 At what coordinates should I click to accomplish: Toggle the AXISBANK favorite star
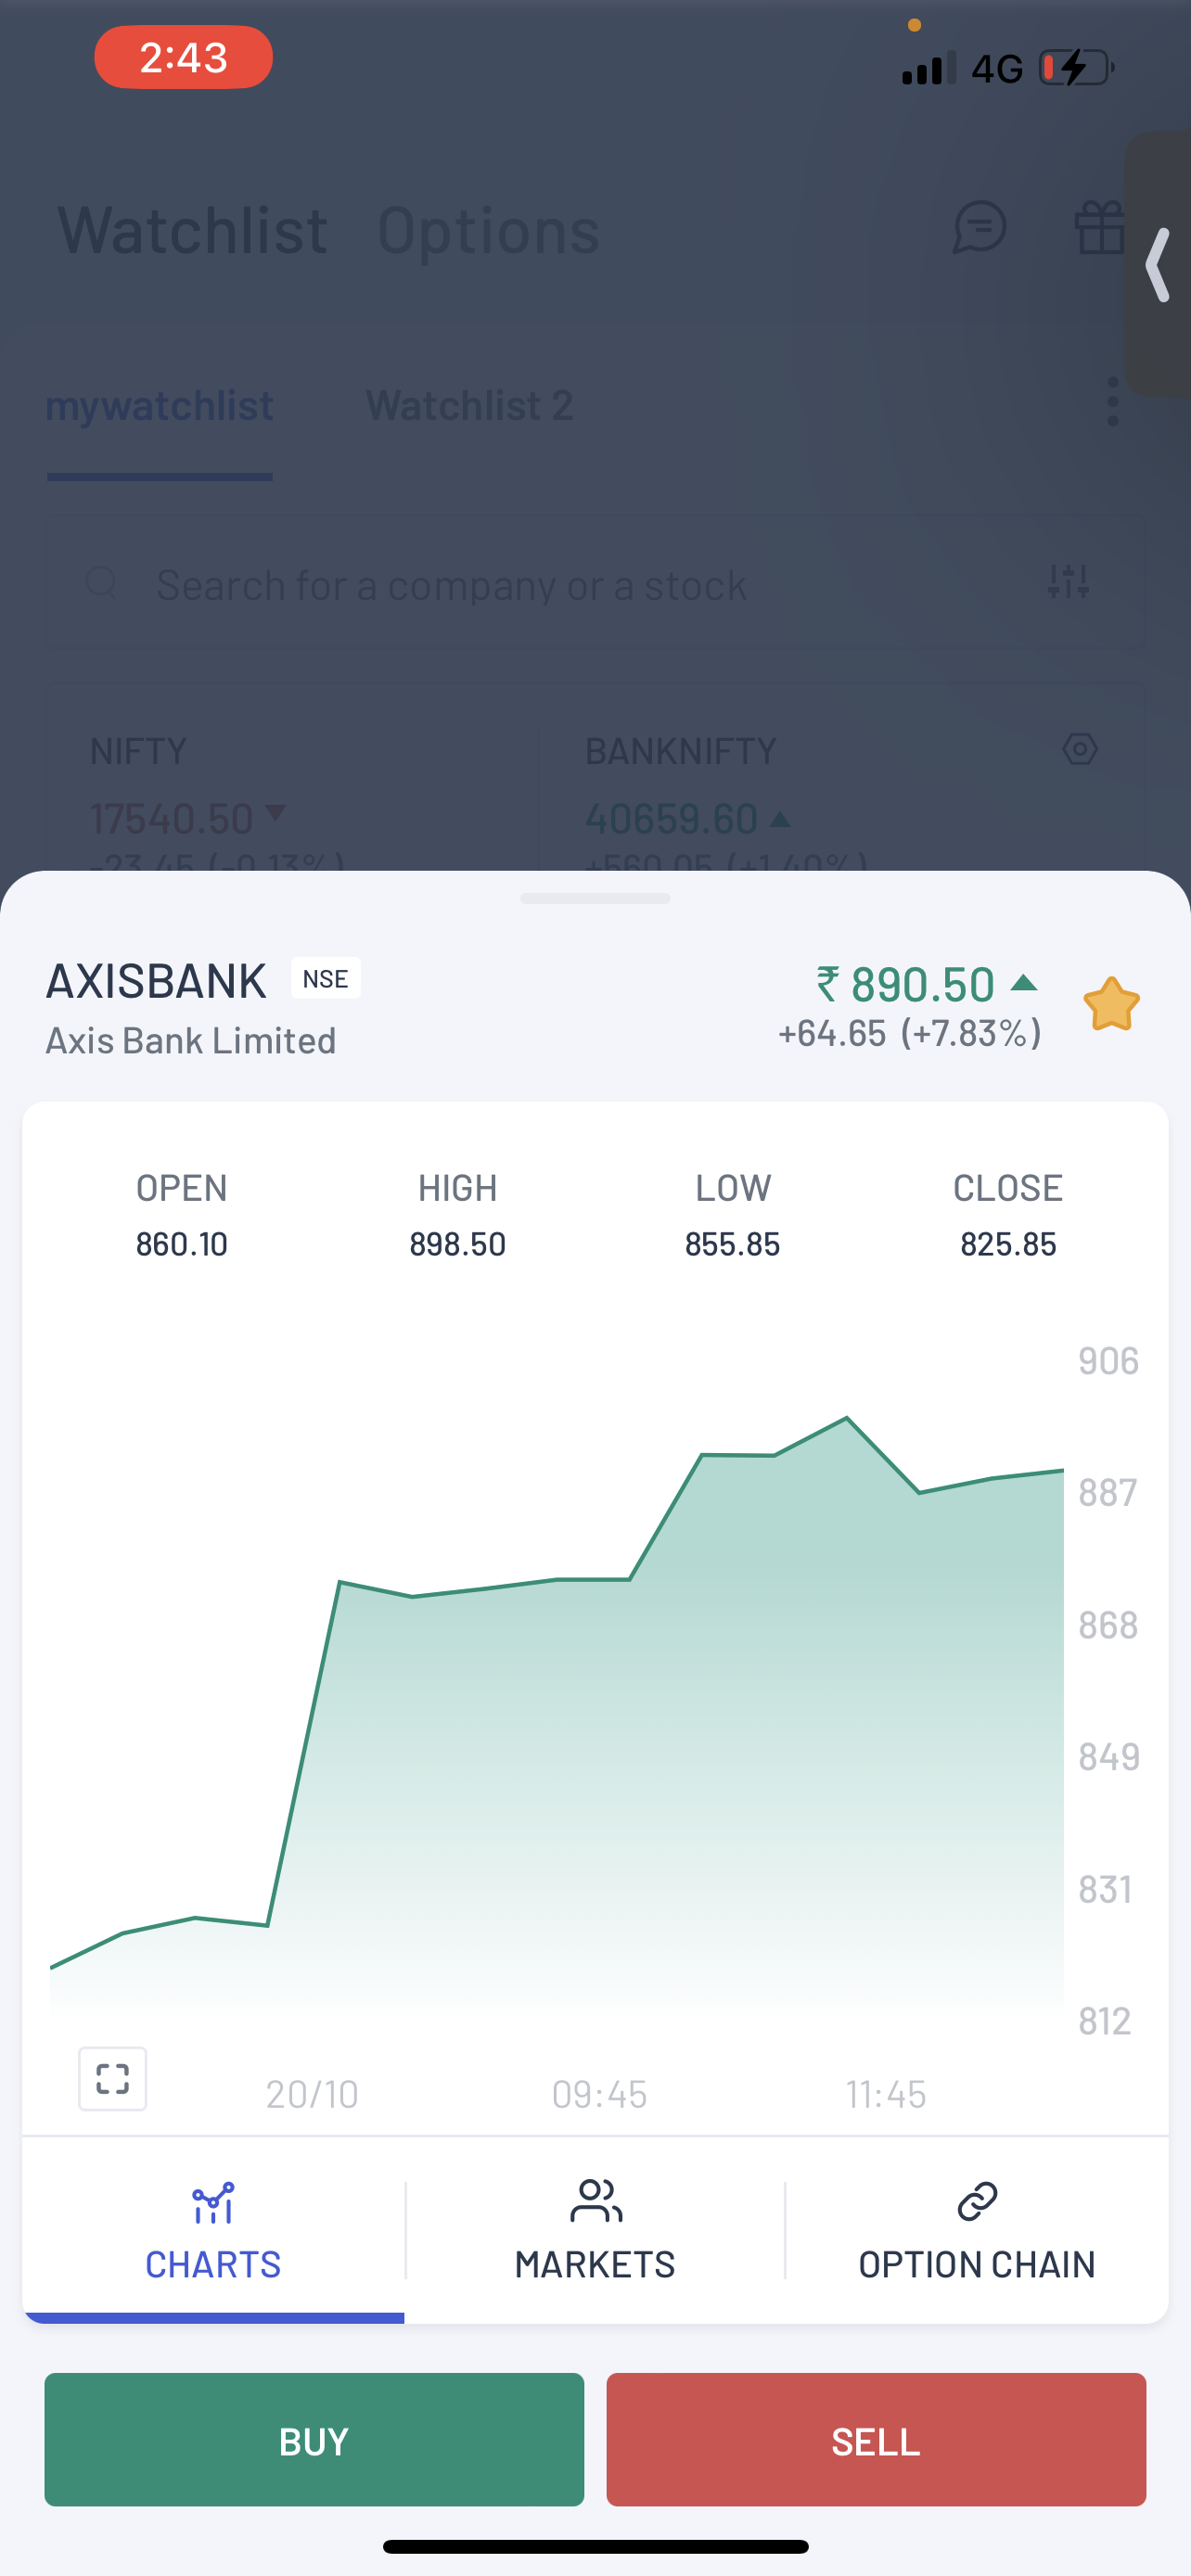pos(1111,1004)
